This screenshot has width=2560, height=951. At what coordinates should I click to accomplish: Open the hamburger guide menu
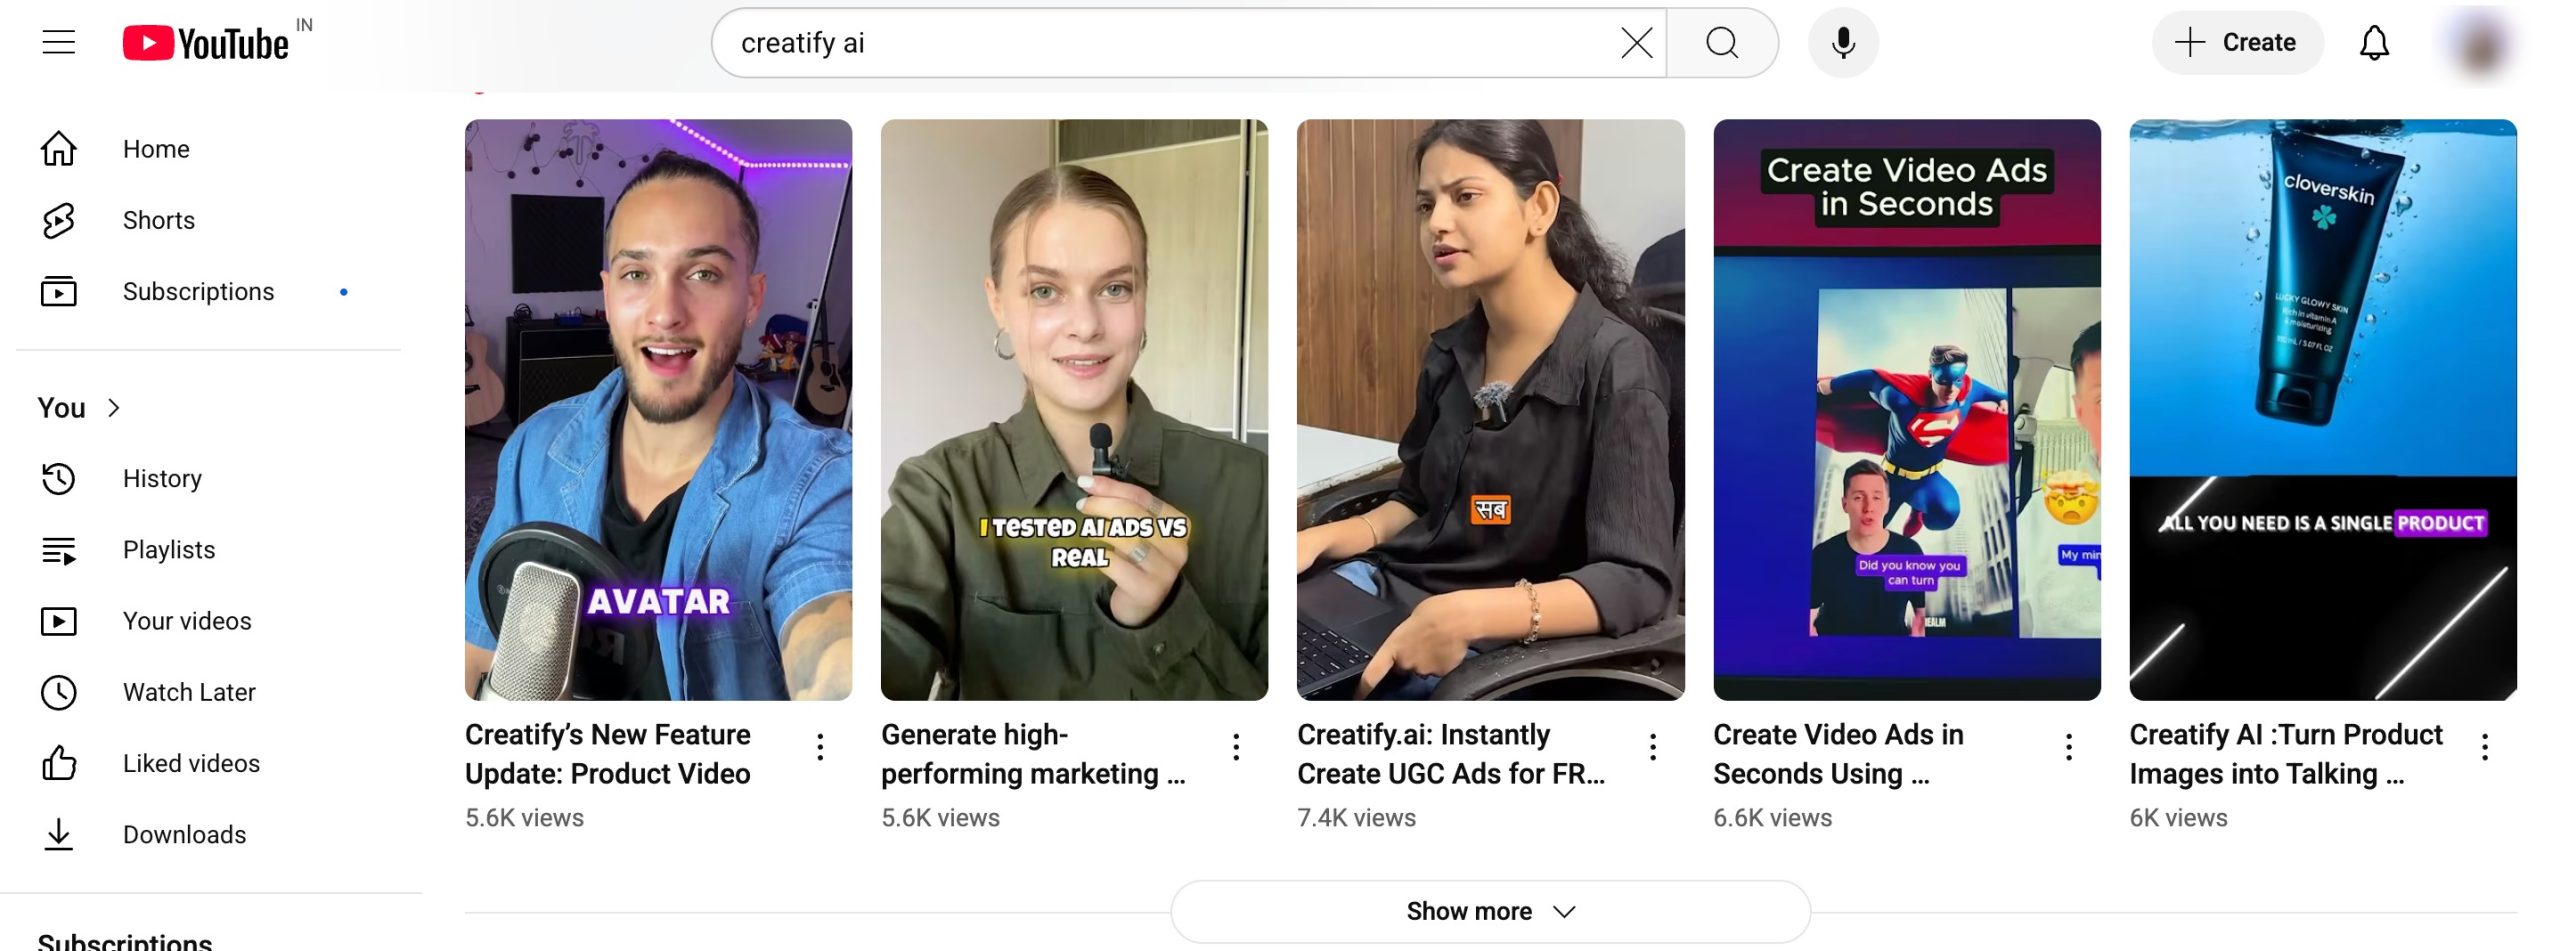[x=59, y=42]
